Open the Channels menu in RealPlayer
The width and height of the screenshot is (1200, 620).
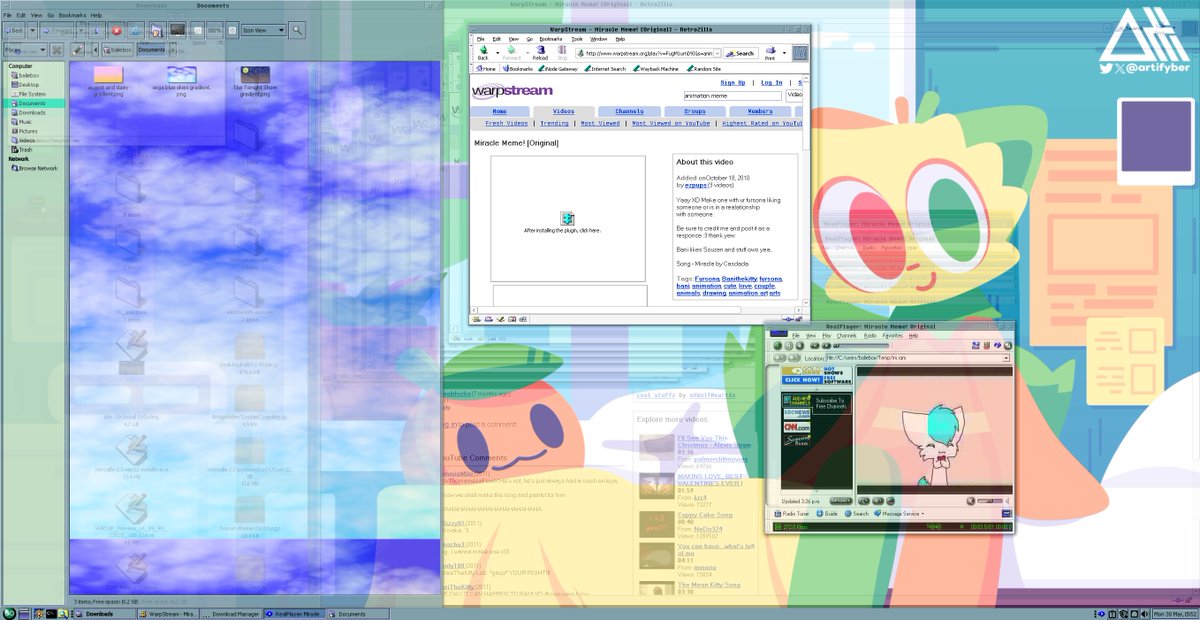click(846, 335)
